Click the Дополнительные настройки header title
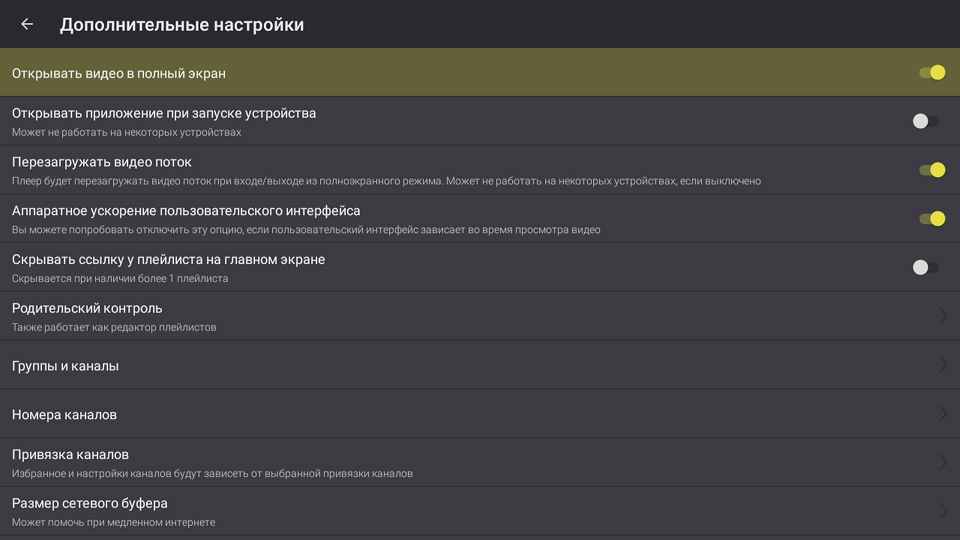960x540 pixels. [x=181, y=24]
